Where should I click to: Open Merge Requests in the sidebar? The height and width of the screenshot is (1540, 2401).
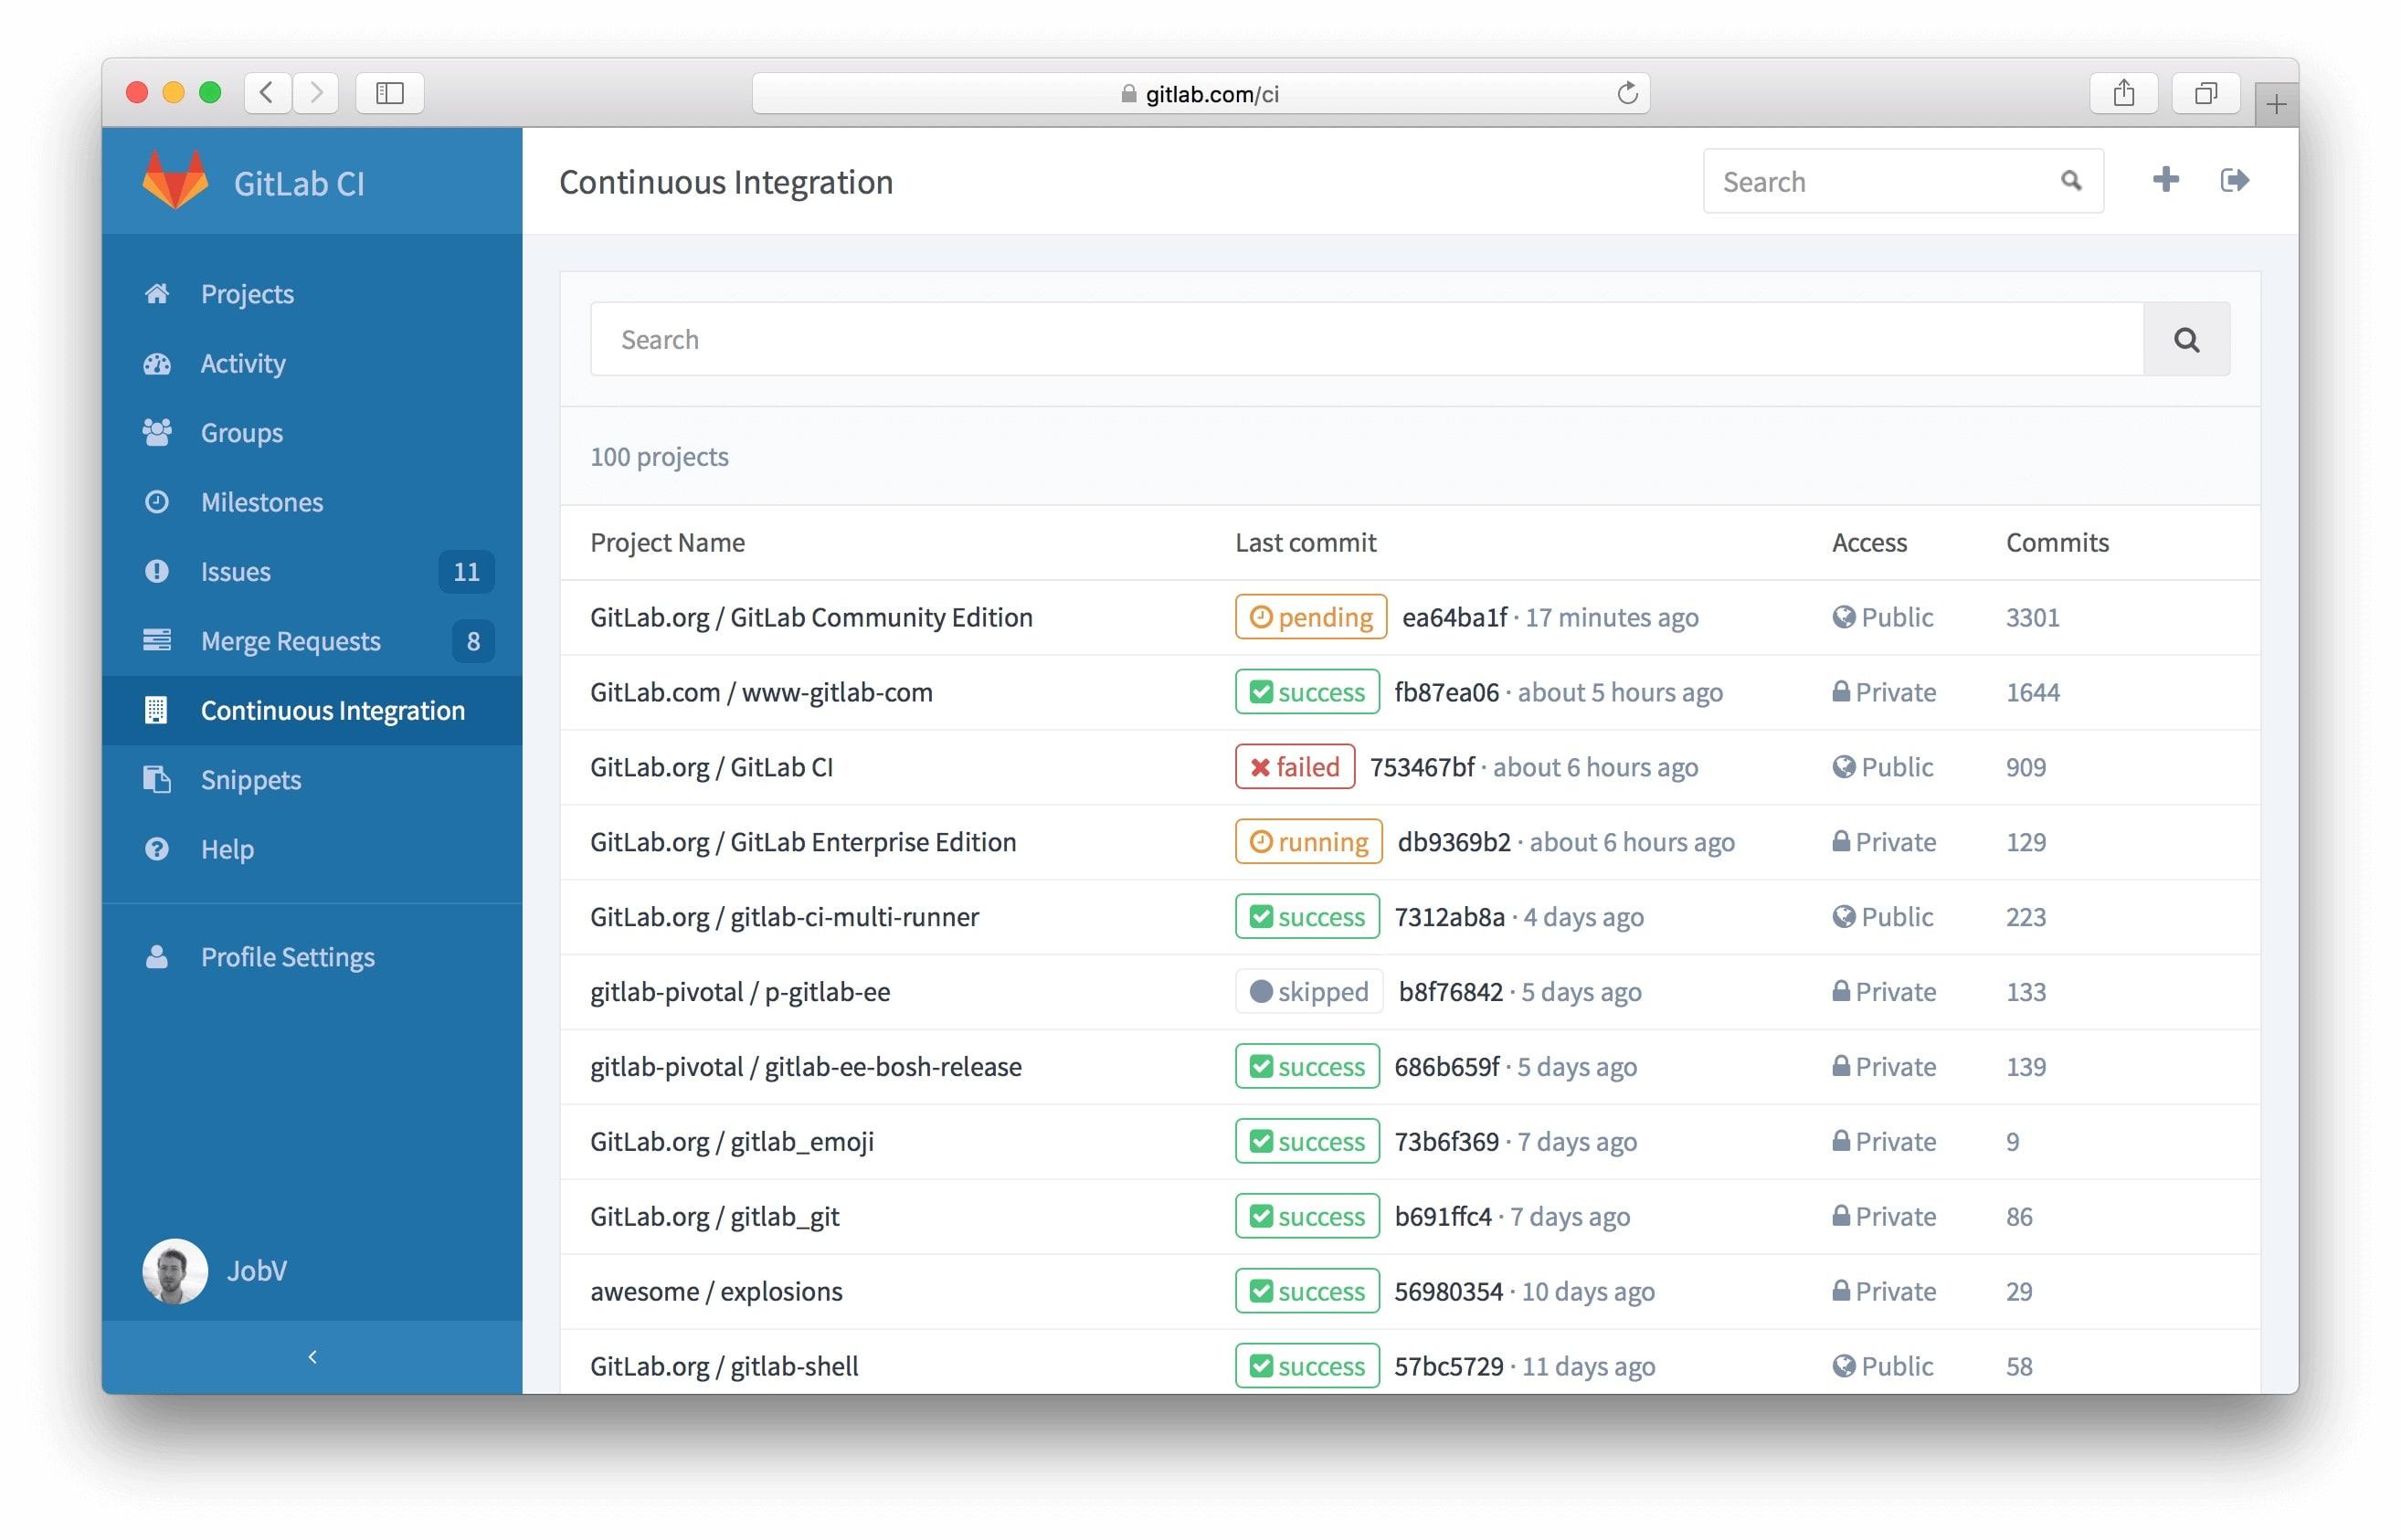point(312,640)
